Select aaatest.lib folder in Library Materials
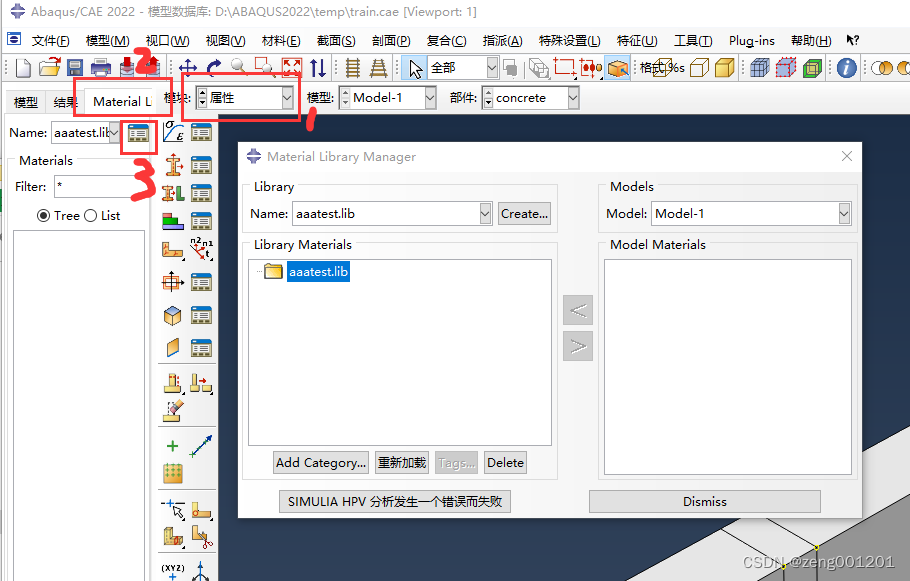This screenshot has width=910, height=581. click(318, 271)
